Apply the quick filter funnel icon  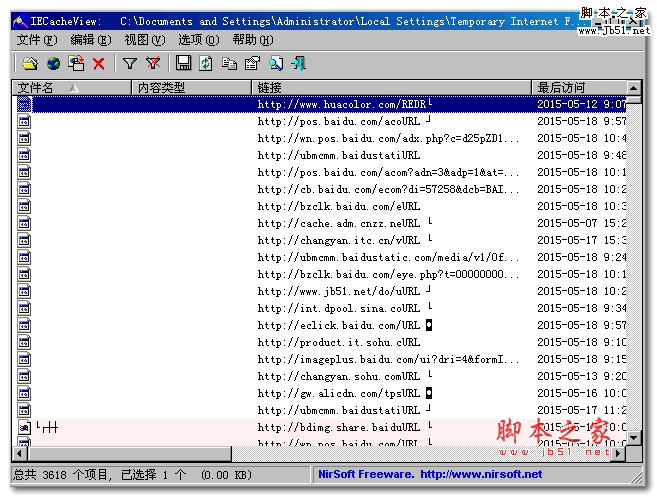130,64
